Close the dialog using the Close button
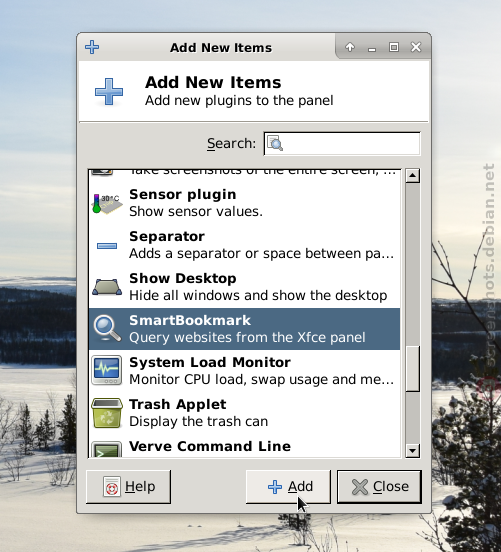The height and width of the screenshot is (552, 501). click(379, 487)
